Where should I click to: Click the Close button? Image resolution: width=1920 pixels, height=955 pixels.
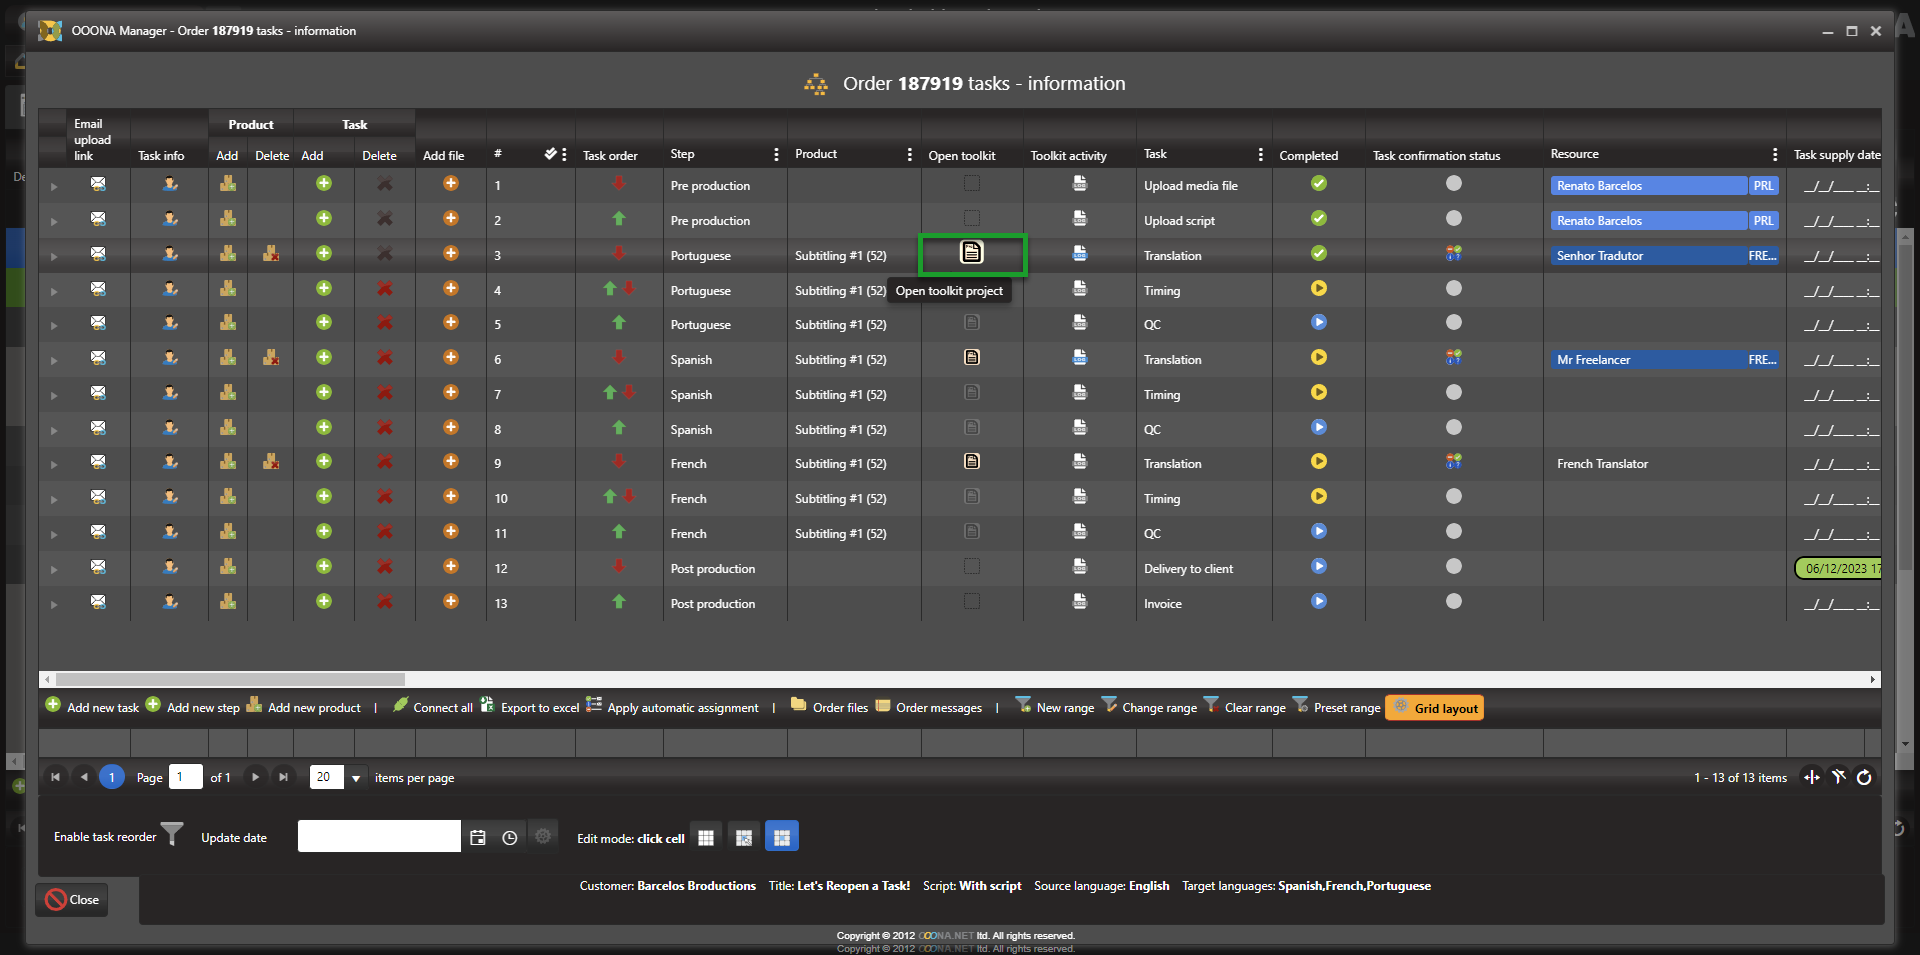(73, 899)
